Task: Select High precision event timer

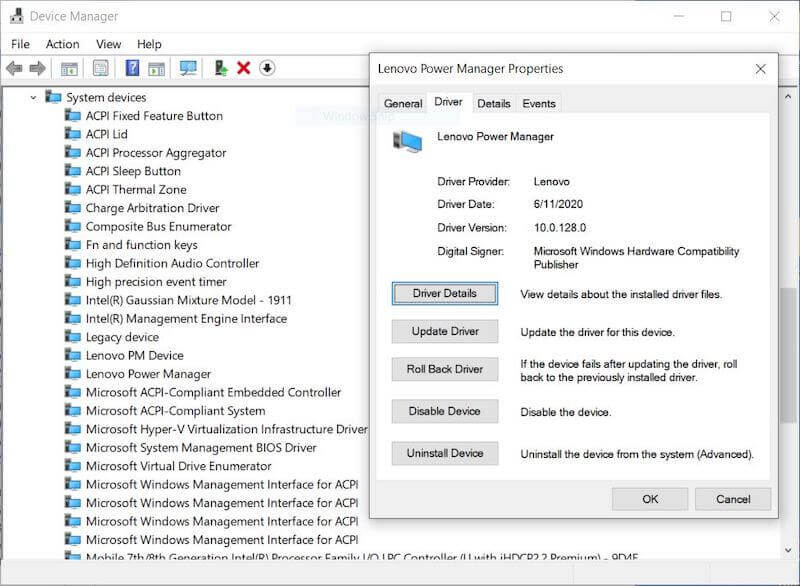Action: [x=156, y=282]
